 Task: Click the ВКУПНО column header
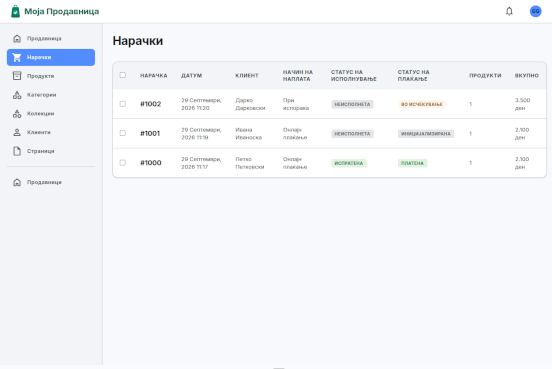coord(527,75)
